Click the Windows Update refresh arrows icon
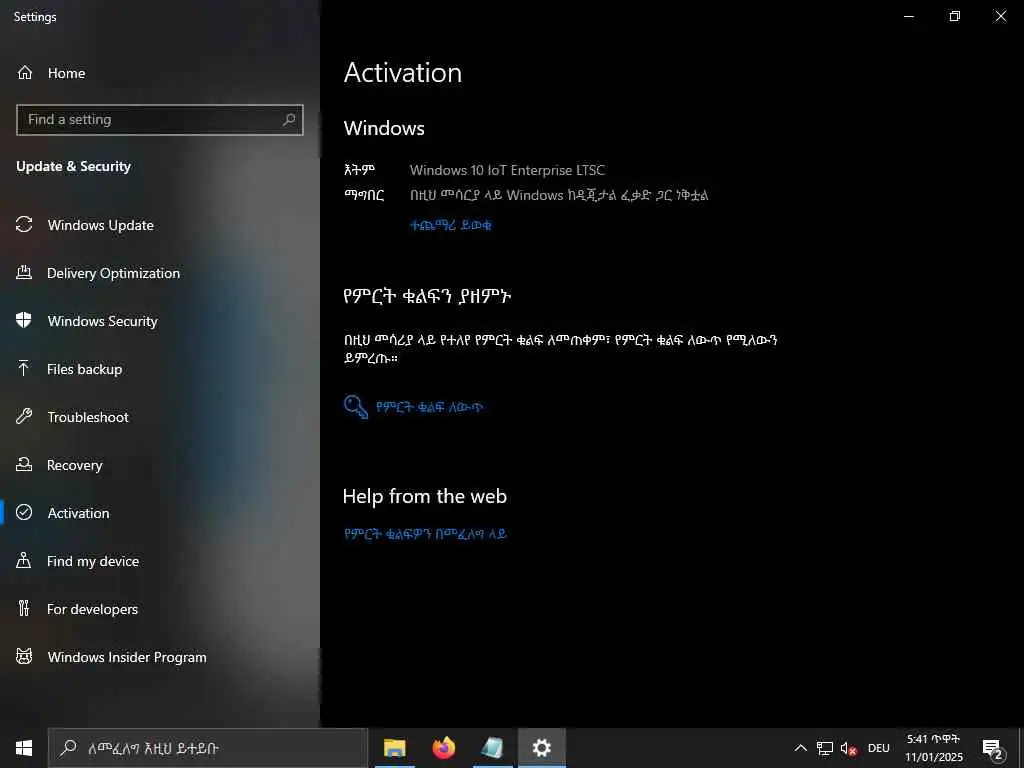 24,225
